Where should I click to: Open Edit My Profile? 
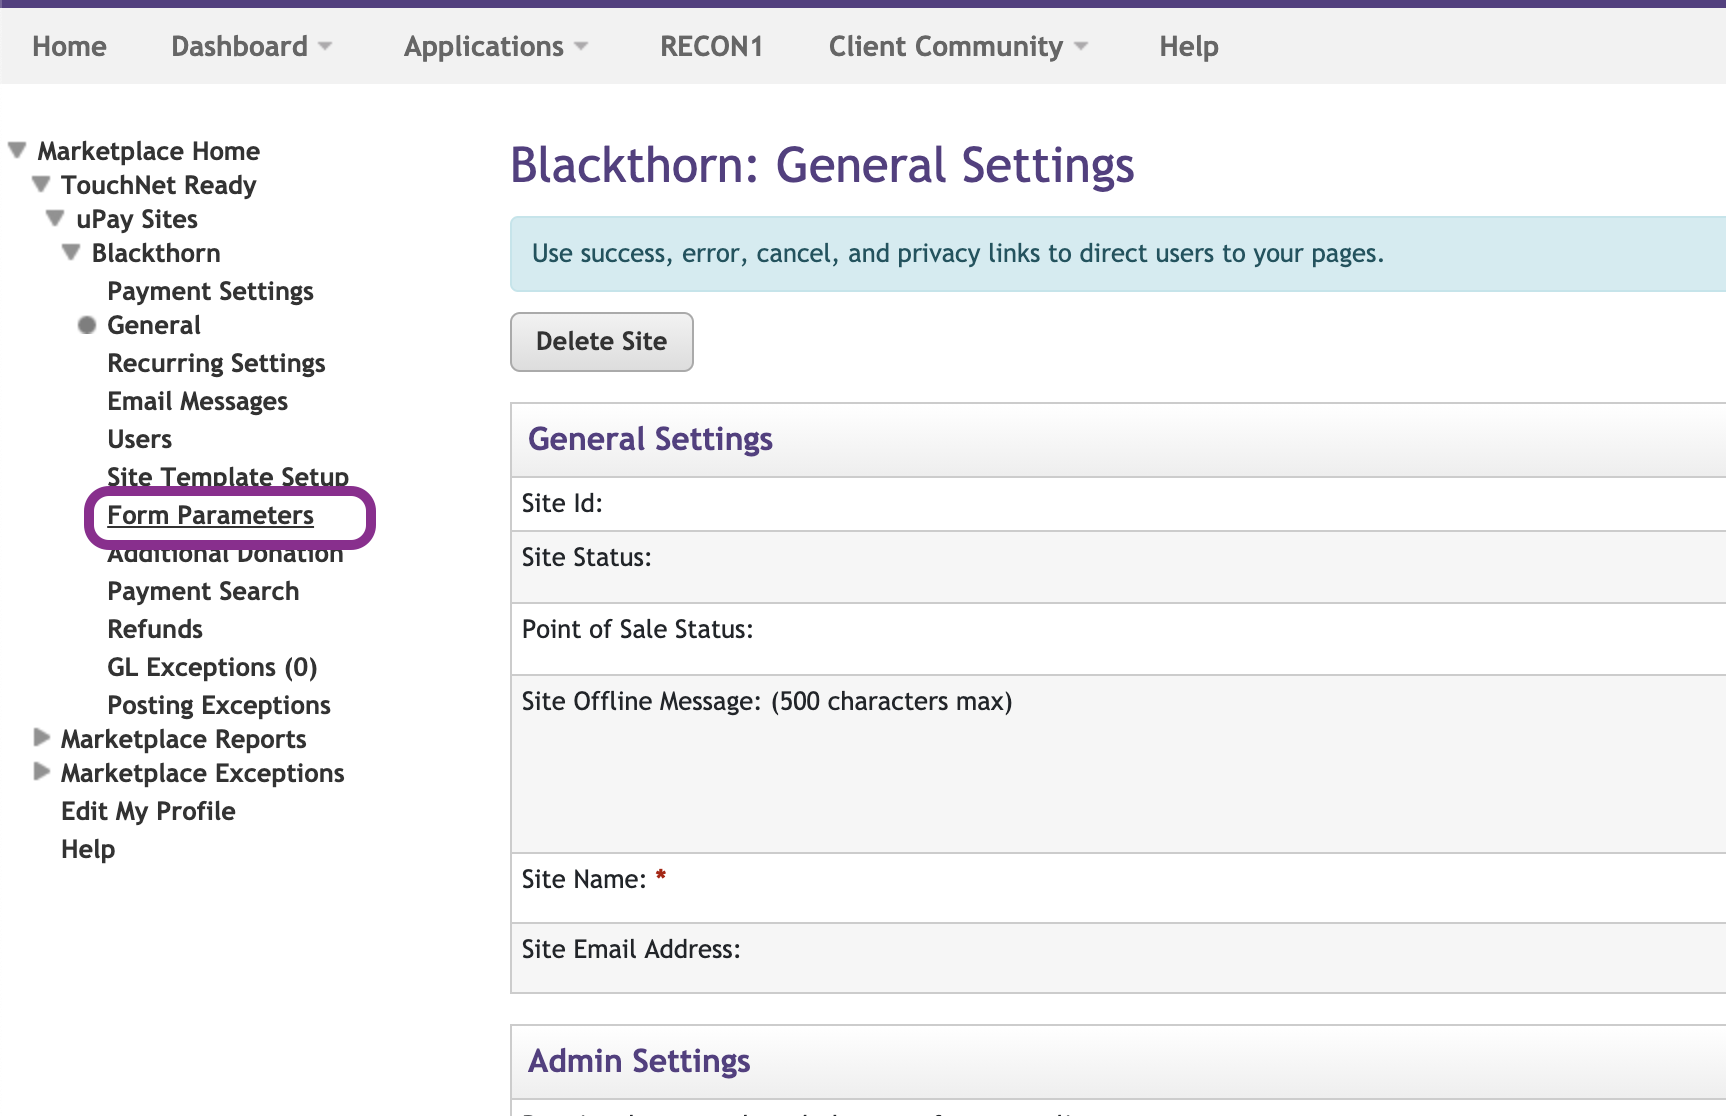pos(148,811)
